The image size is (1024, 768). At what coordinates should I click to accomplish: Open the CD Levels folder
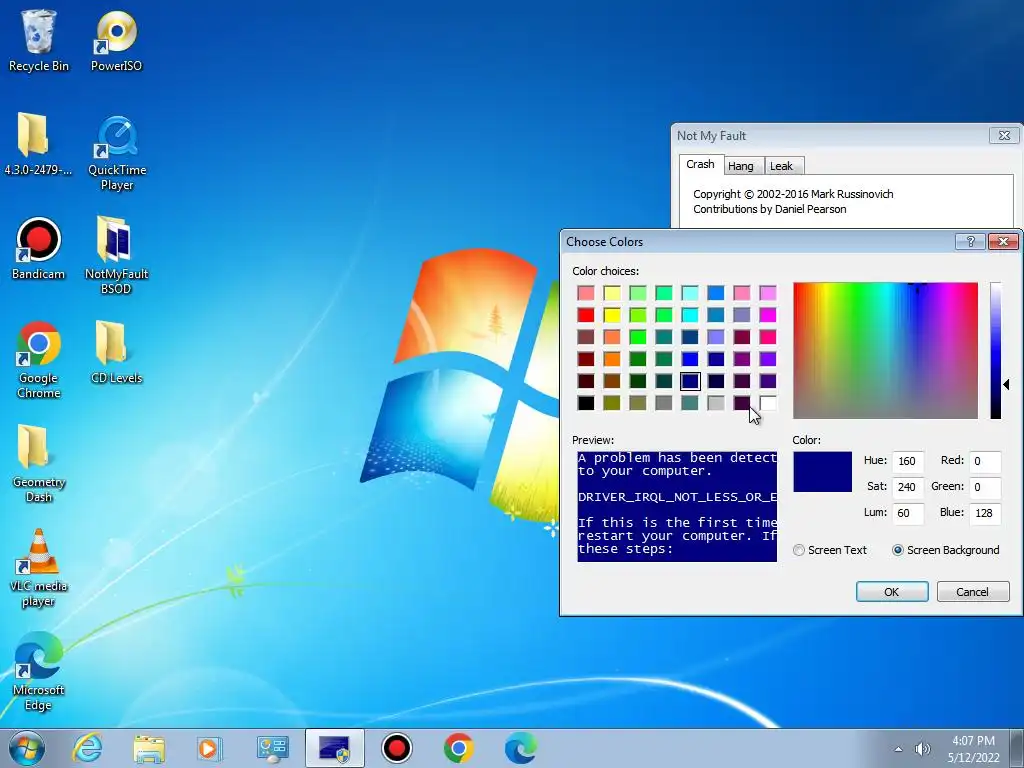click(x=116, y=351)
